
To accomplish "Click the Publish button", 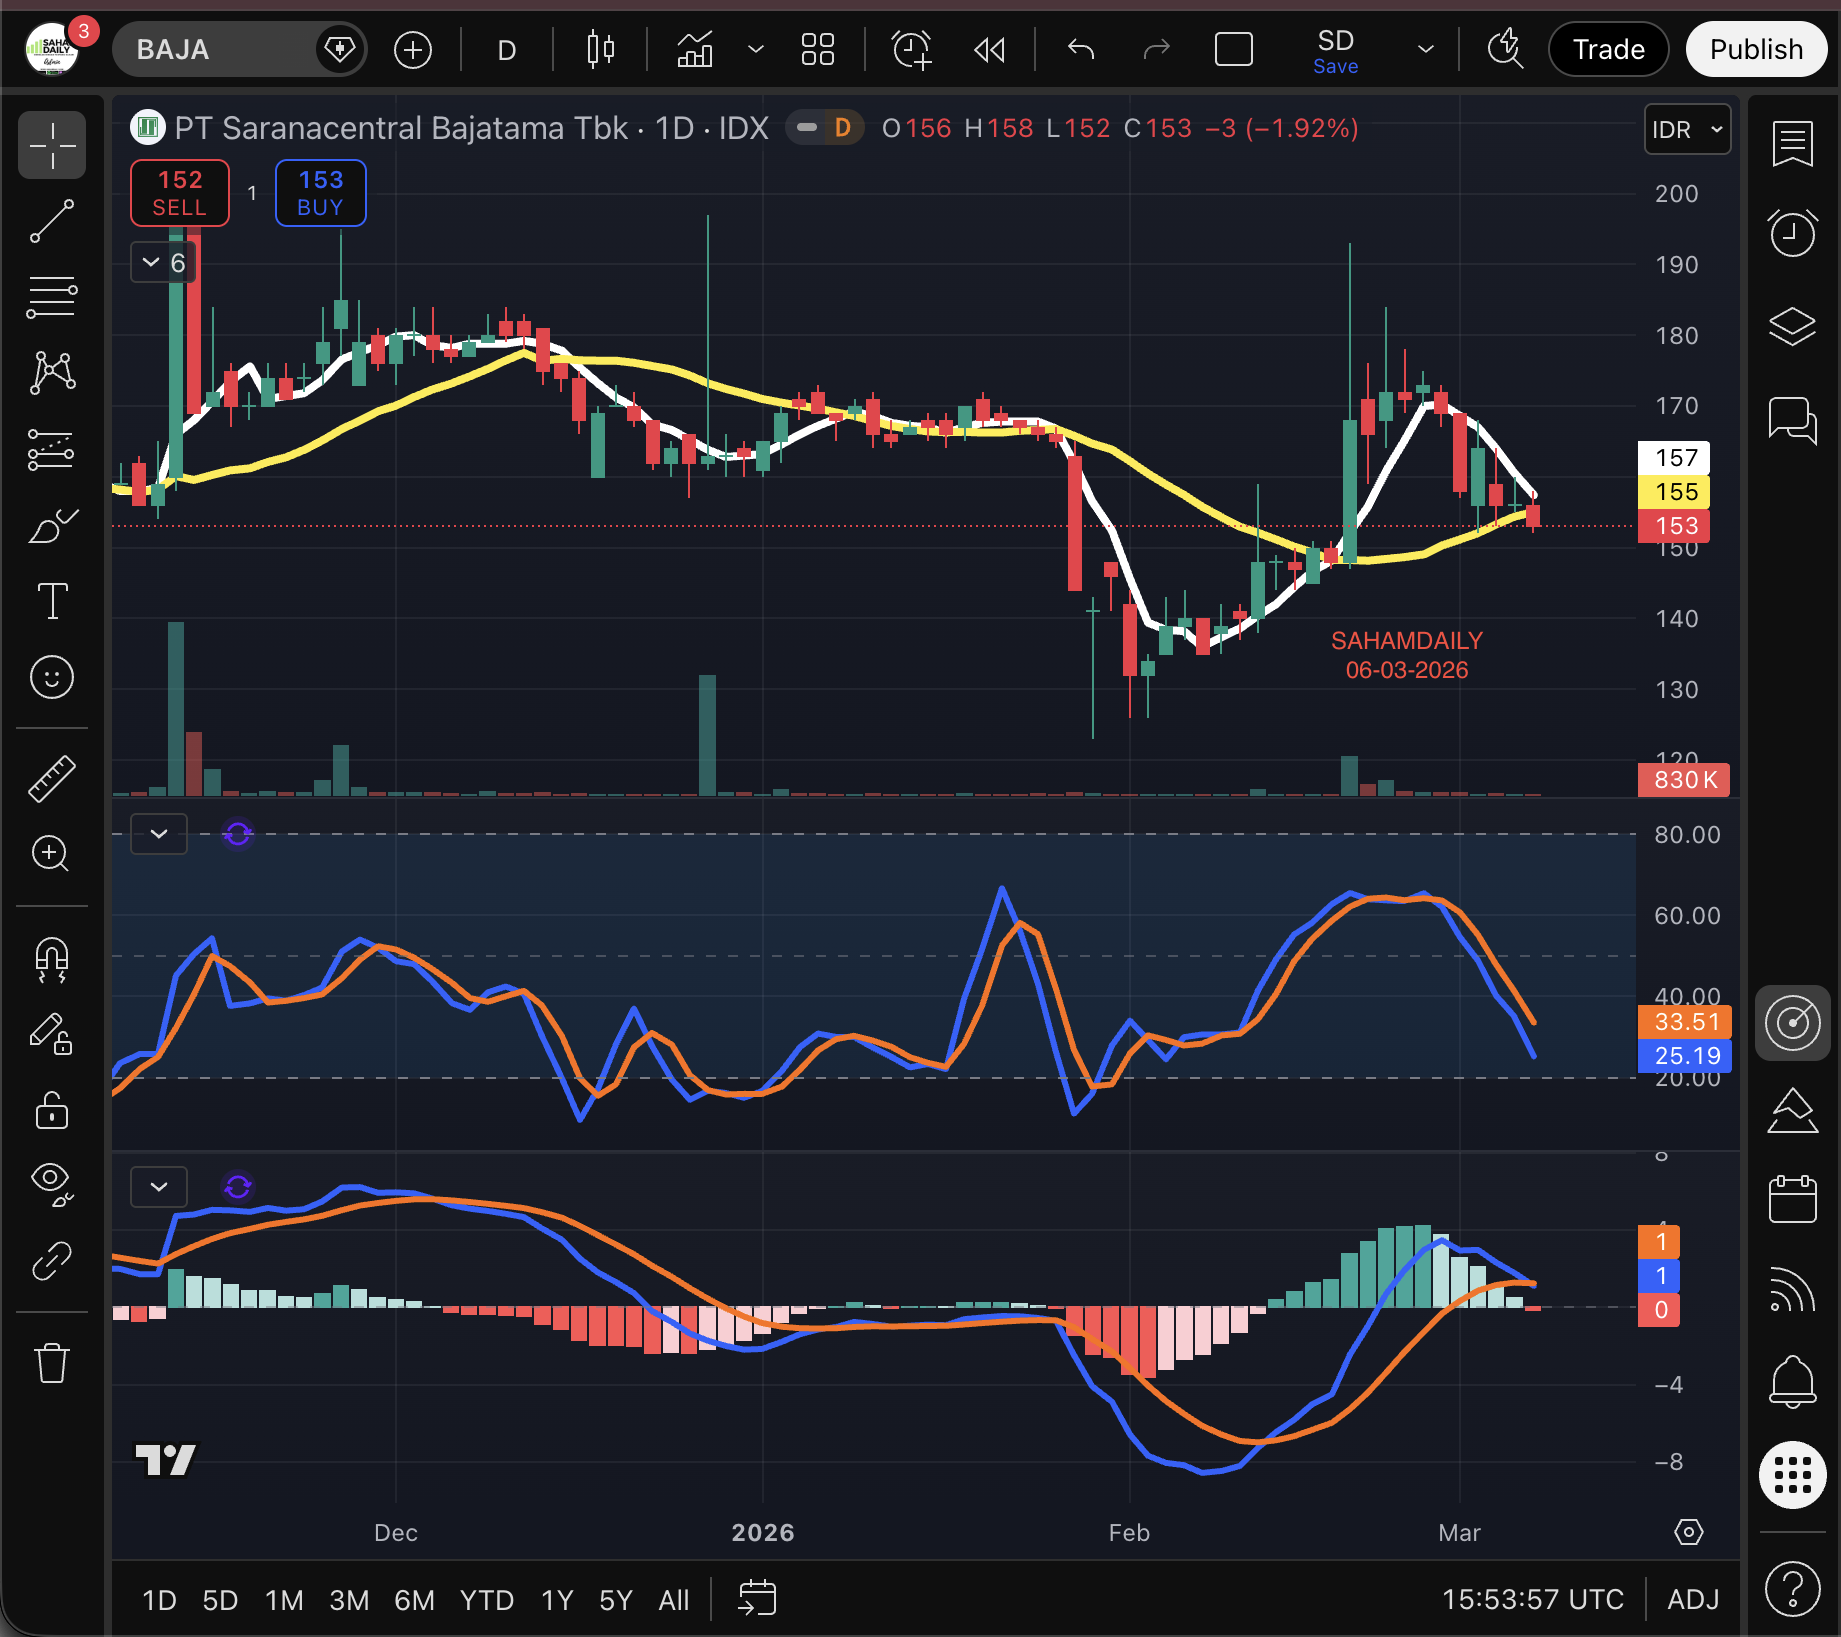I will point(1756,49).
